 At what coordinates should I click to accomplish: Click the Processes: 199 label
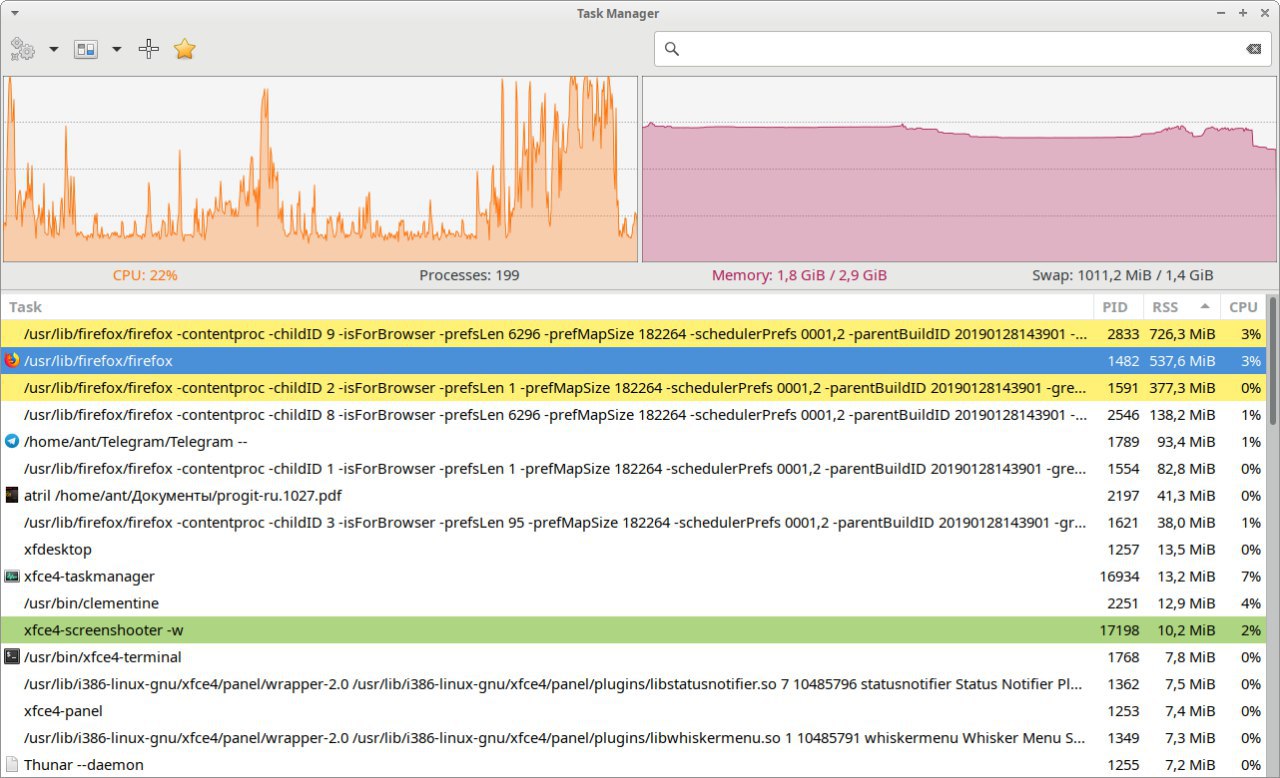point(469,275)
